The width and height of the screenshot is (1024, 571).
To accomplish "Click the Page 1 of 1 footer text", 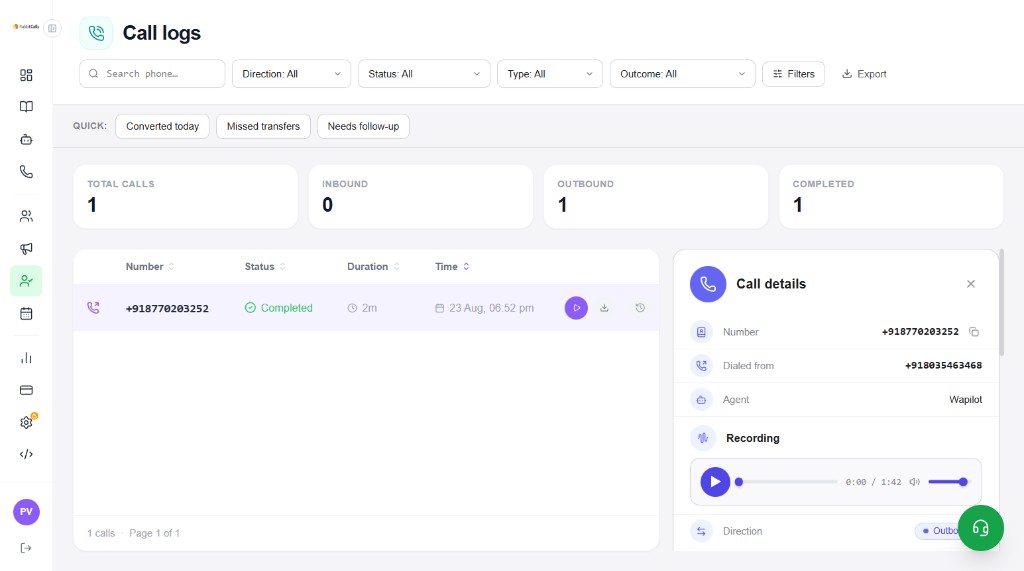I will coord(154,533).
